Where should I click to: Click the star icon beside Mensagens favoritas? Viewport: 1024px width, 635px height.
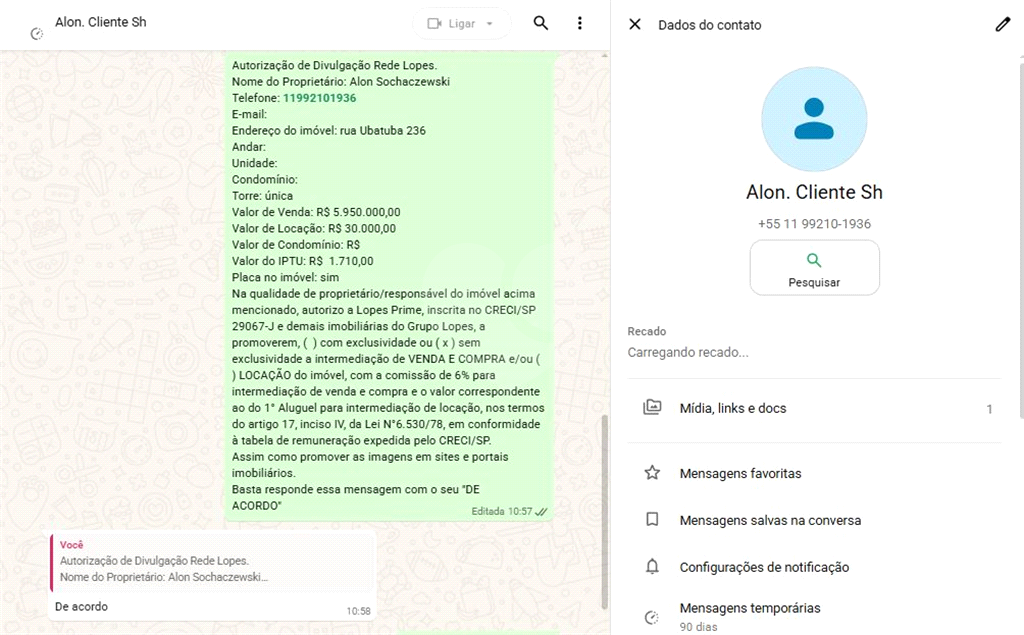coord(652,473)
